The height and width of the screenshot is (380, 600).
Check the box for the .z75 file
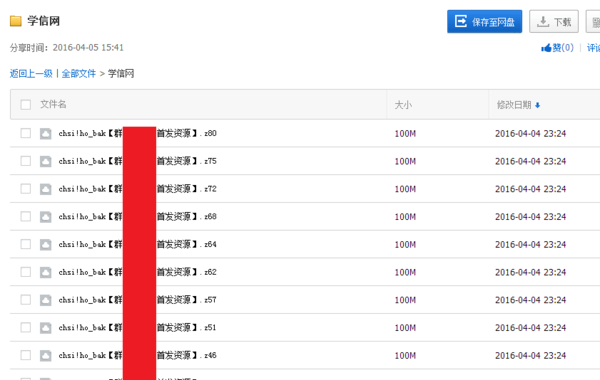(26, 161)
